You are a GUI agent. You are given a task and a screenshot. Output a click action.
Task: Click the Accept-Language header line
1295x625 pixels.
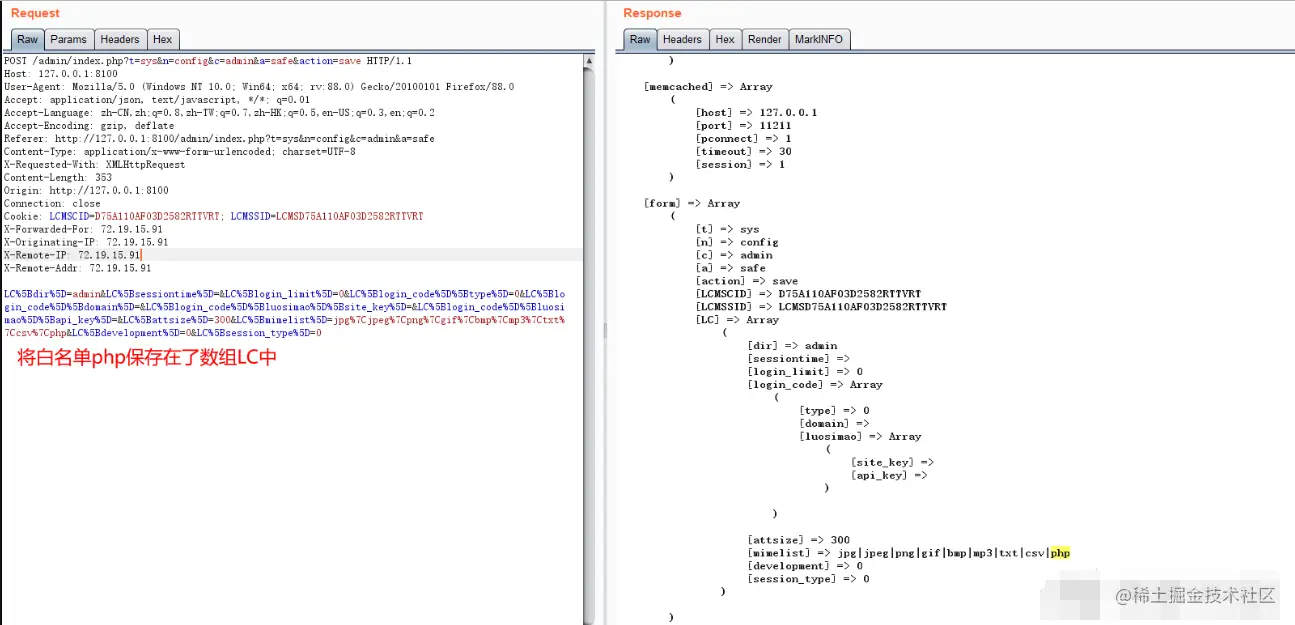(219, 113)
